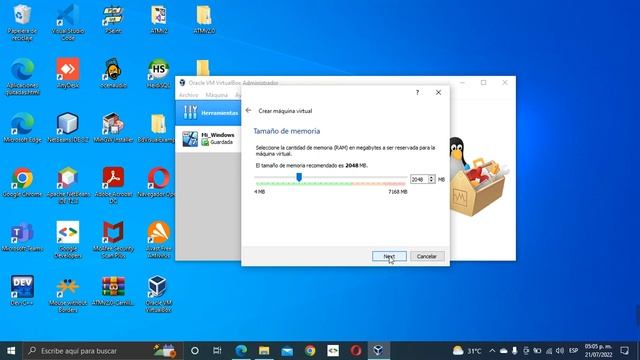The image size is (640, 360).
Task: Select the Opera browser desktop icon
Action: pos(158,182)
